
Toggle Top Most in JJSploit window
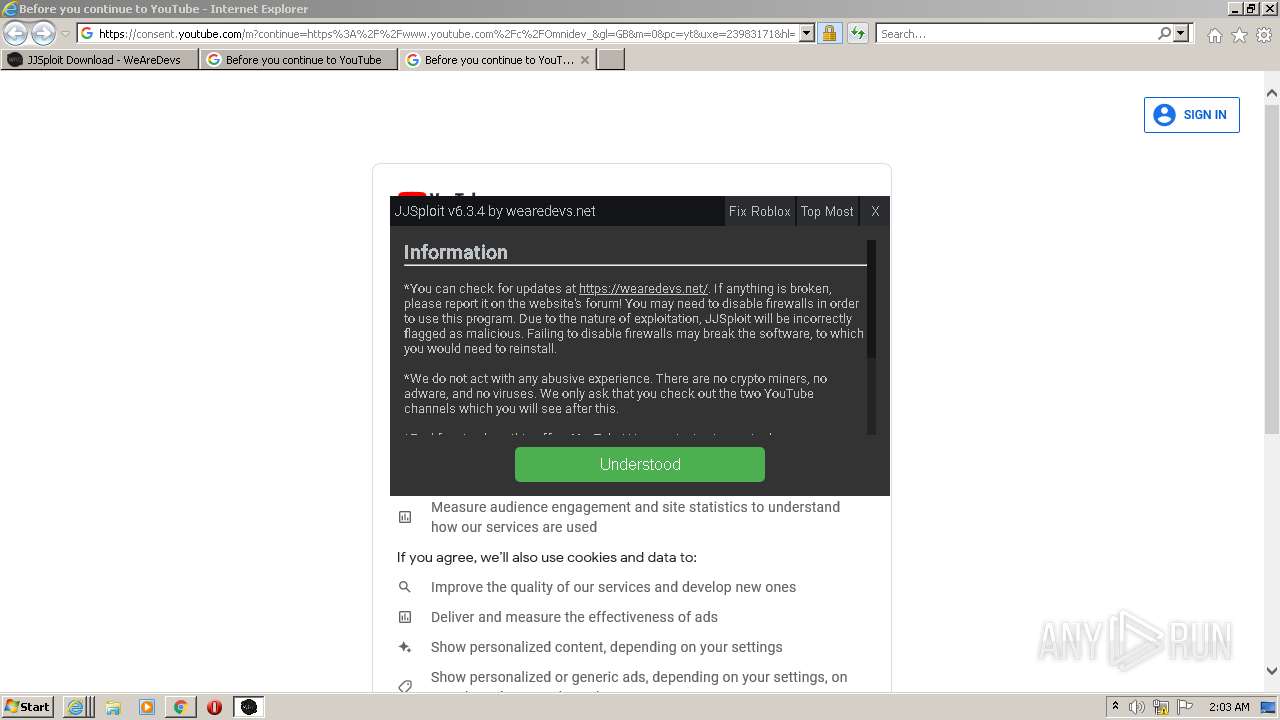[827, 211]
